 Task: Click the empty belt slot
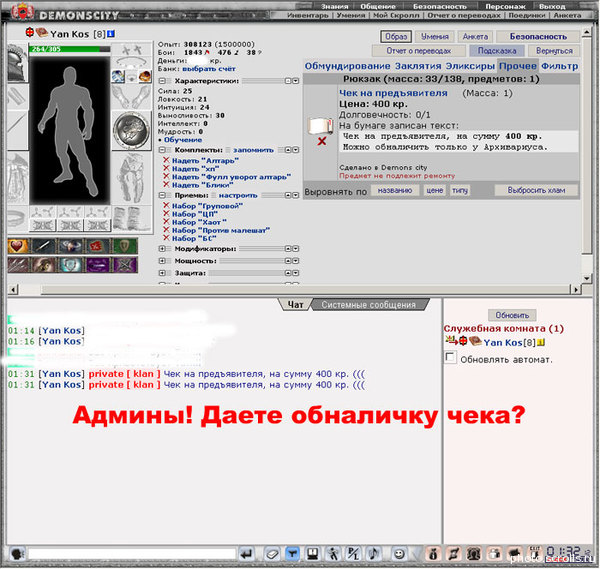18,219
